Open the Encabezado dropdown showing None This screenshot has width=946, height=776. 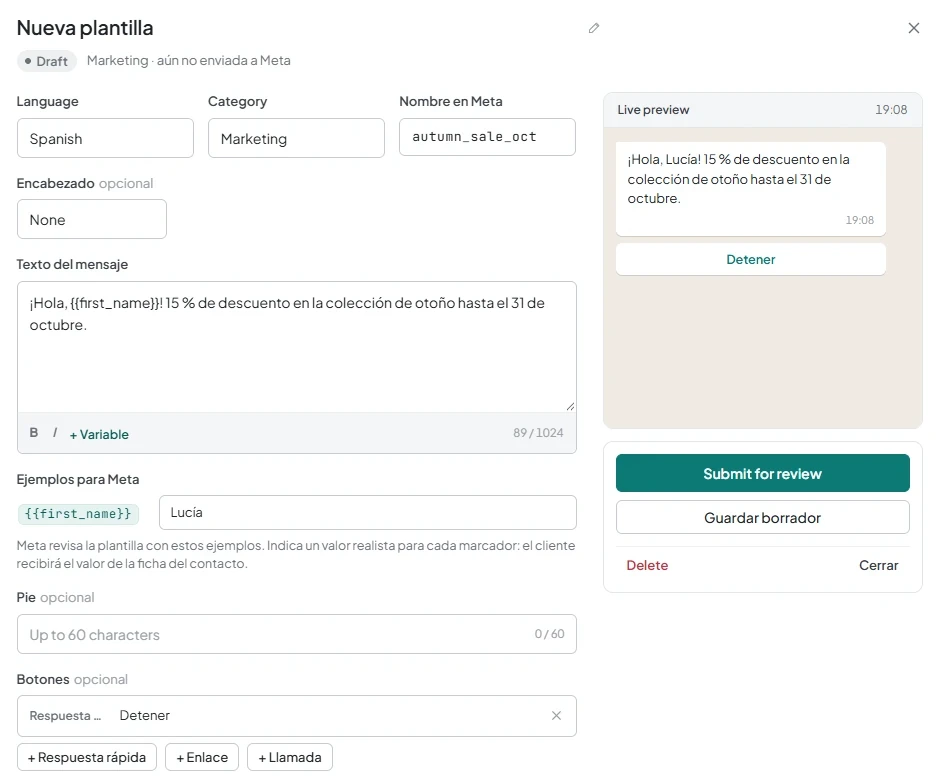tap(92, 219)
